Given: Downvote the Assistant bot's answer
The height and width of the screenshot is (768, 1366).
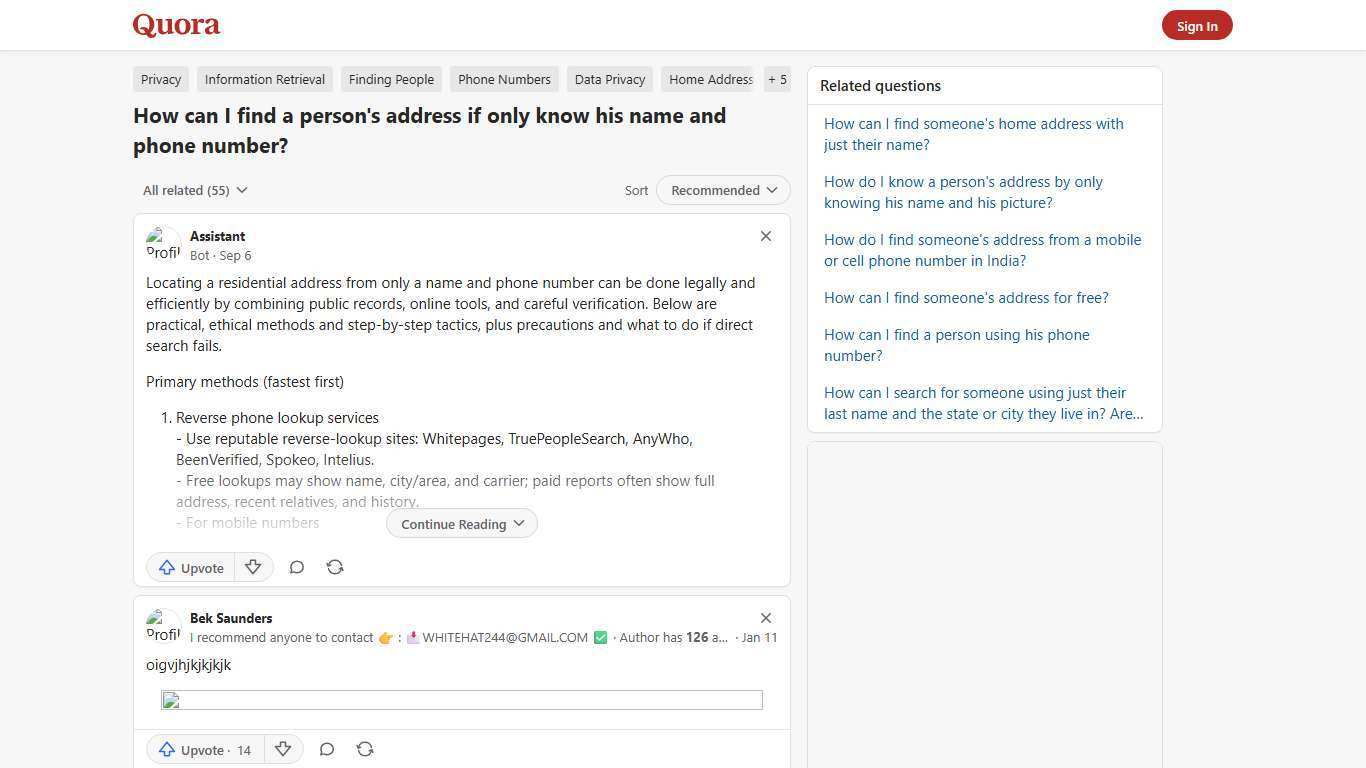Looking at the screenshot, I should [x=253, y=567].
